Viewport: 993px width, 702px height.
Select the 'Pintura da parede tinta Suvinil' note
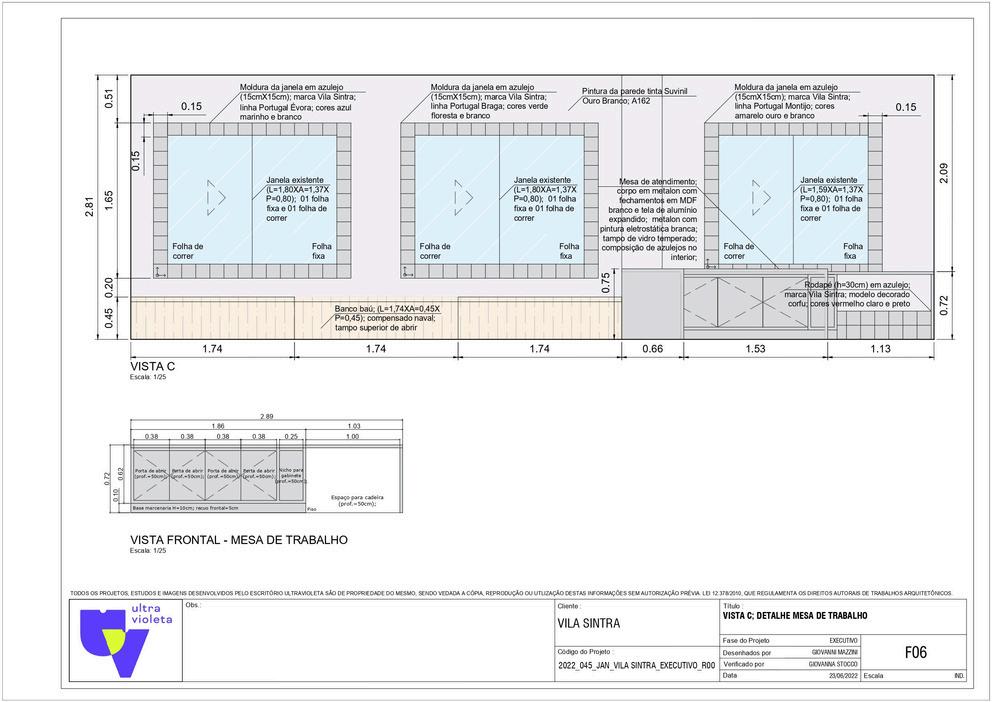point(635,96)
